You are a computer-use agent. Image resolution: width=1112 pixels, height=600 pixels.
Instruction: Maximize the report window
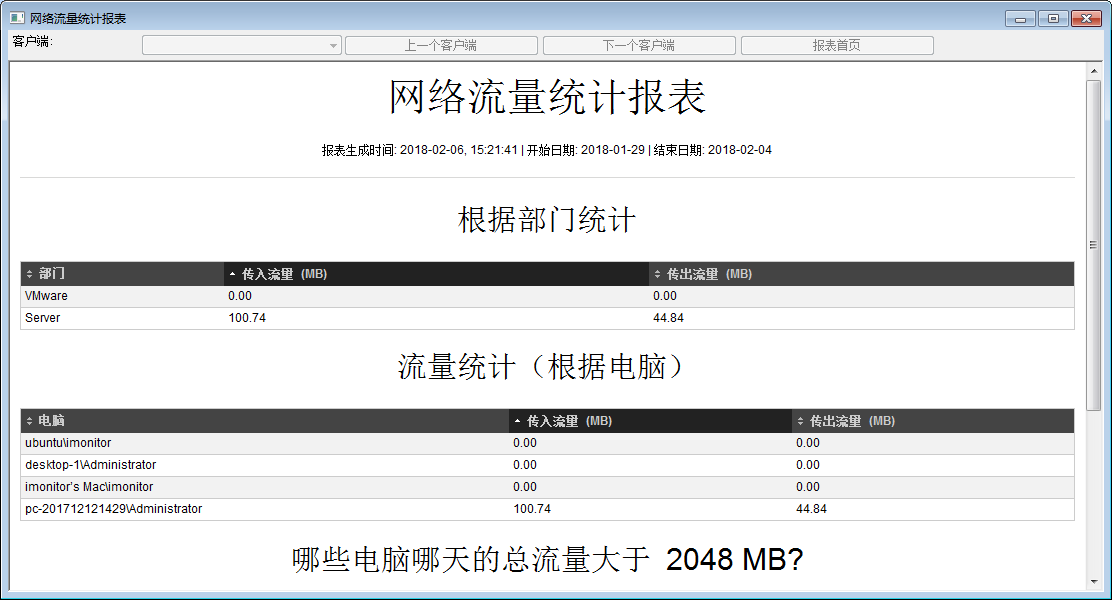pyautogui.click(x=1053, y=18)
